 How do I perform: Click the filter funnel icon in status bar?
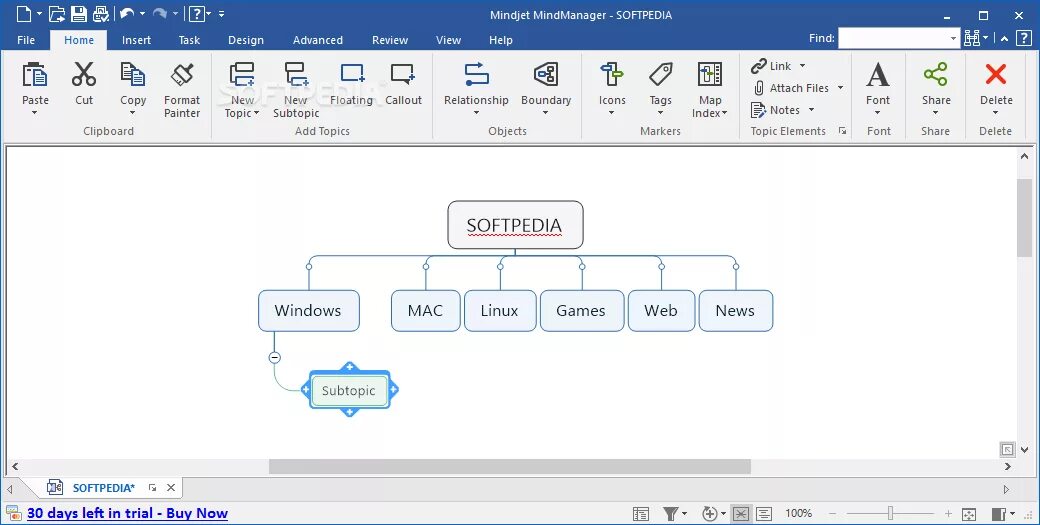[x=671, y=513]
